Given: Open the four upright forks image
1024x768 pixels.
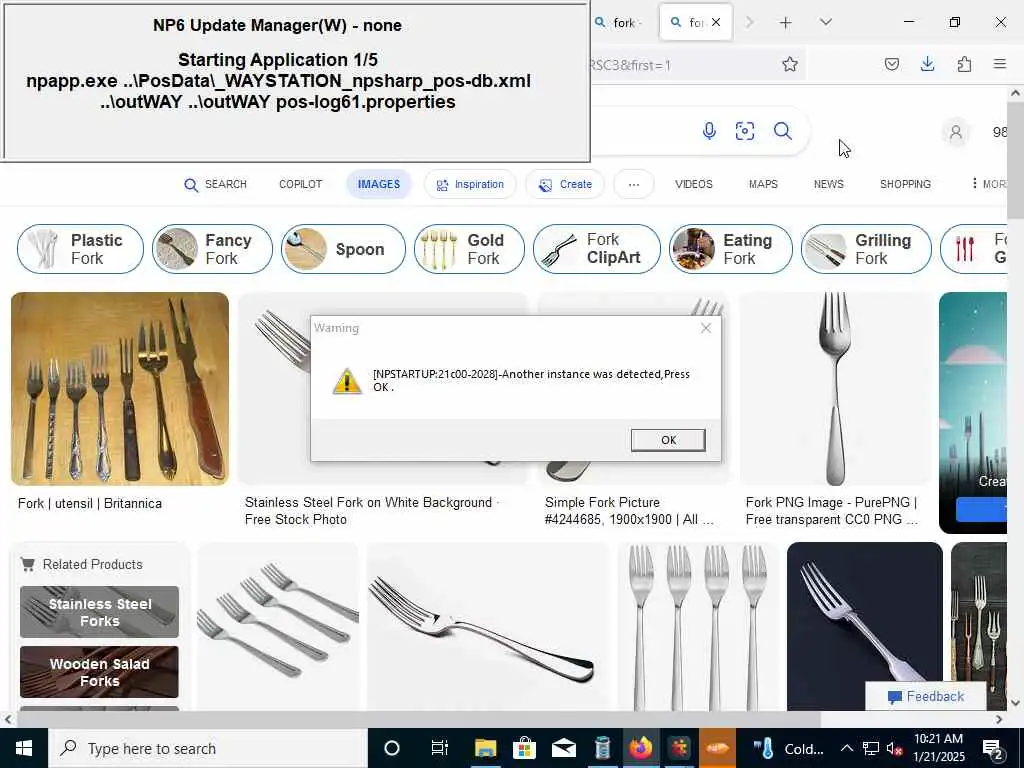Looking at the screenshot, I should (698, 626).
